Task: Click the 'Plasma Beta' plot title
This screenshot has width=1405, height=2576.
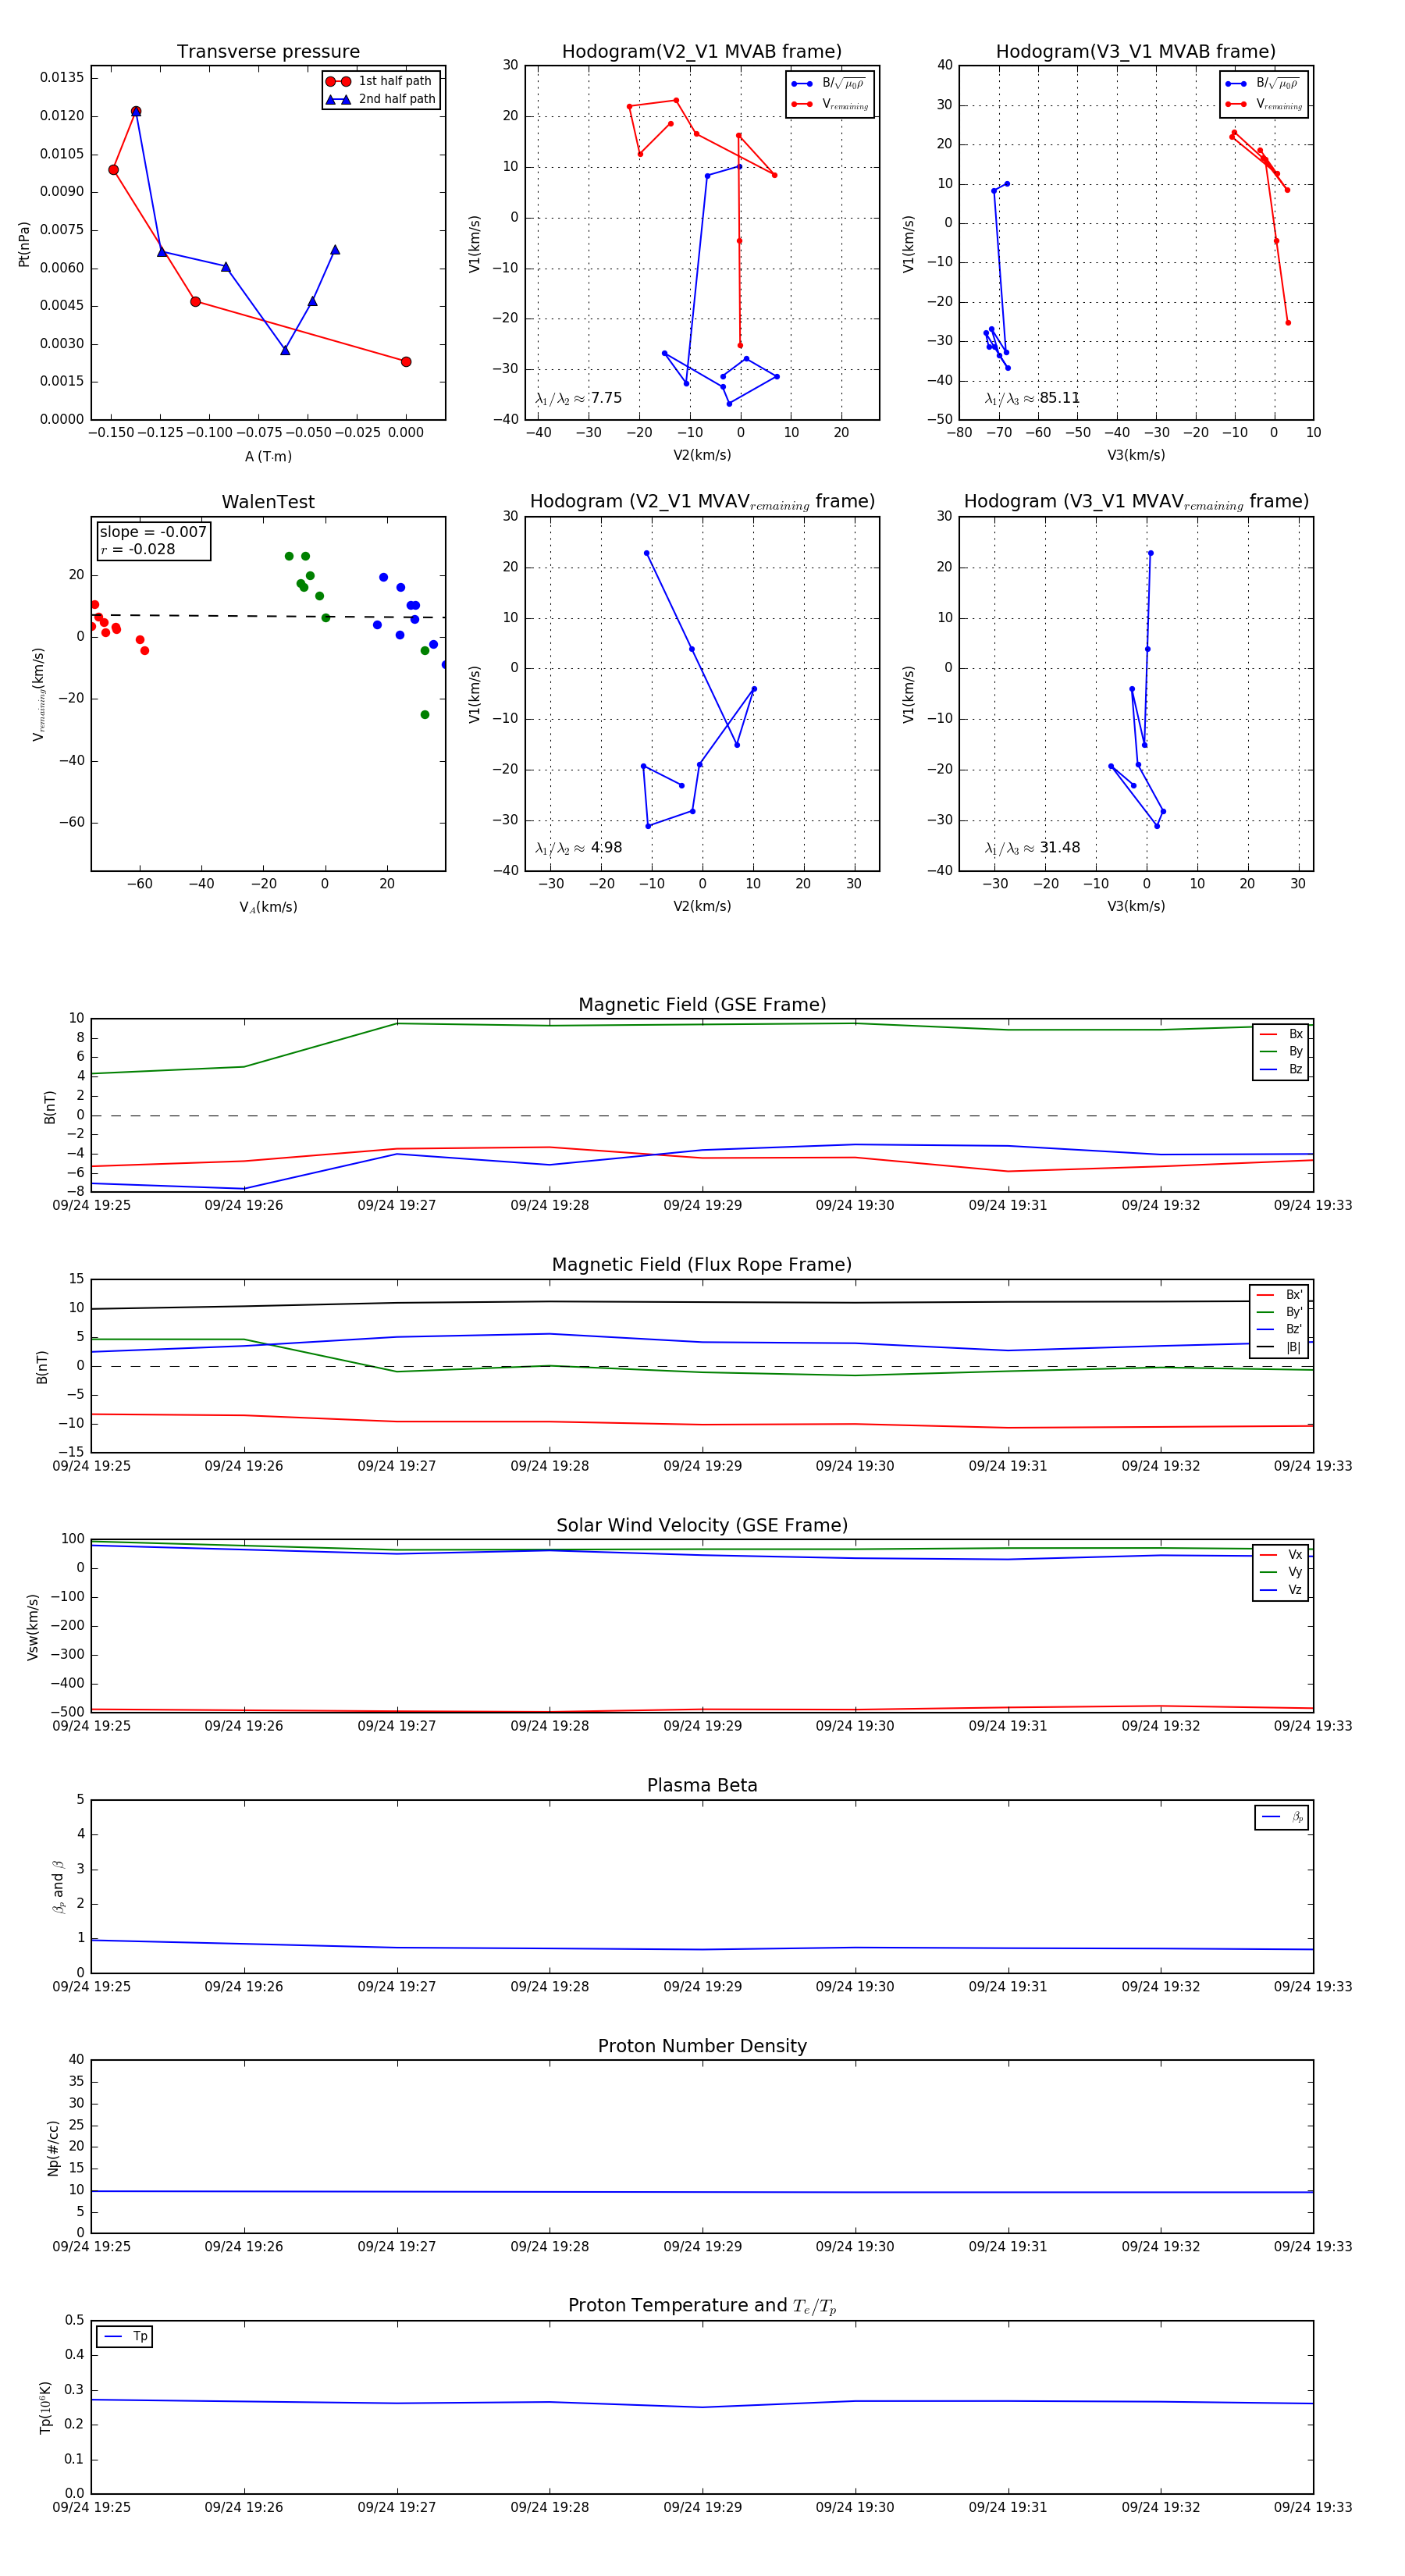Action: pyautogui.click(x=702, y=1786)
